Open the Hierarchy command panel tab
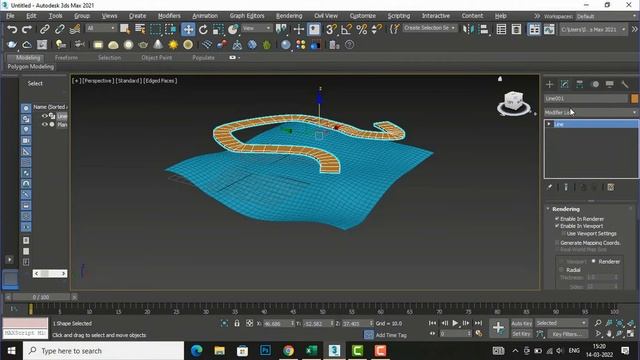 580,84
